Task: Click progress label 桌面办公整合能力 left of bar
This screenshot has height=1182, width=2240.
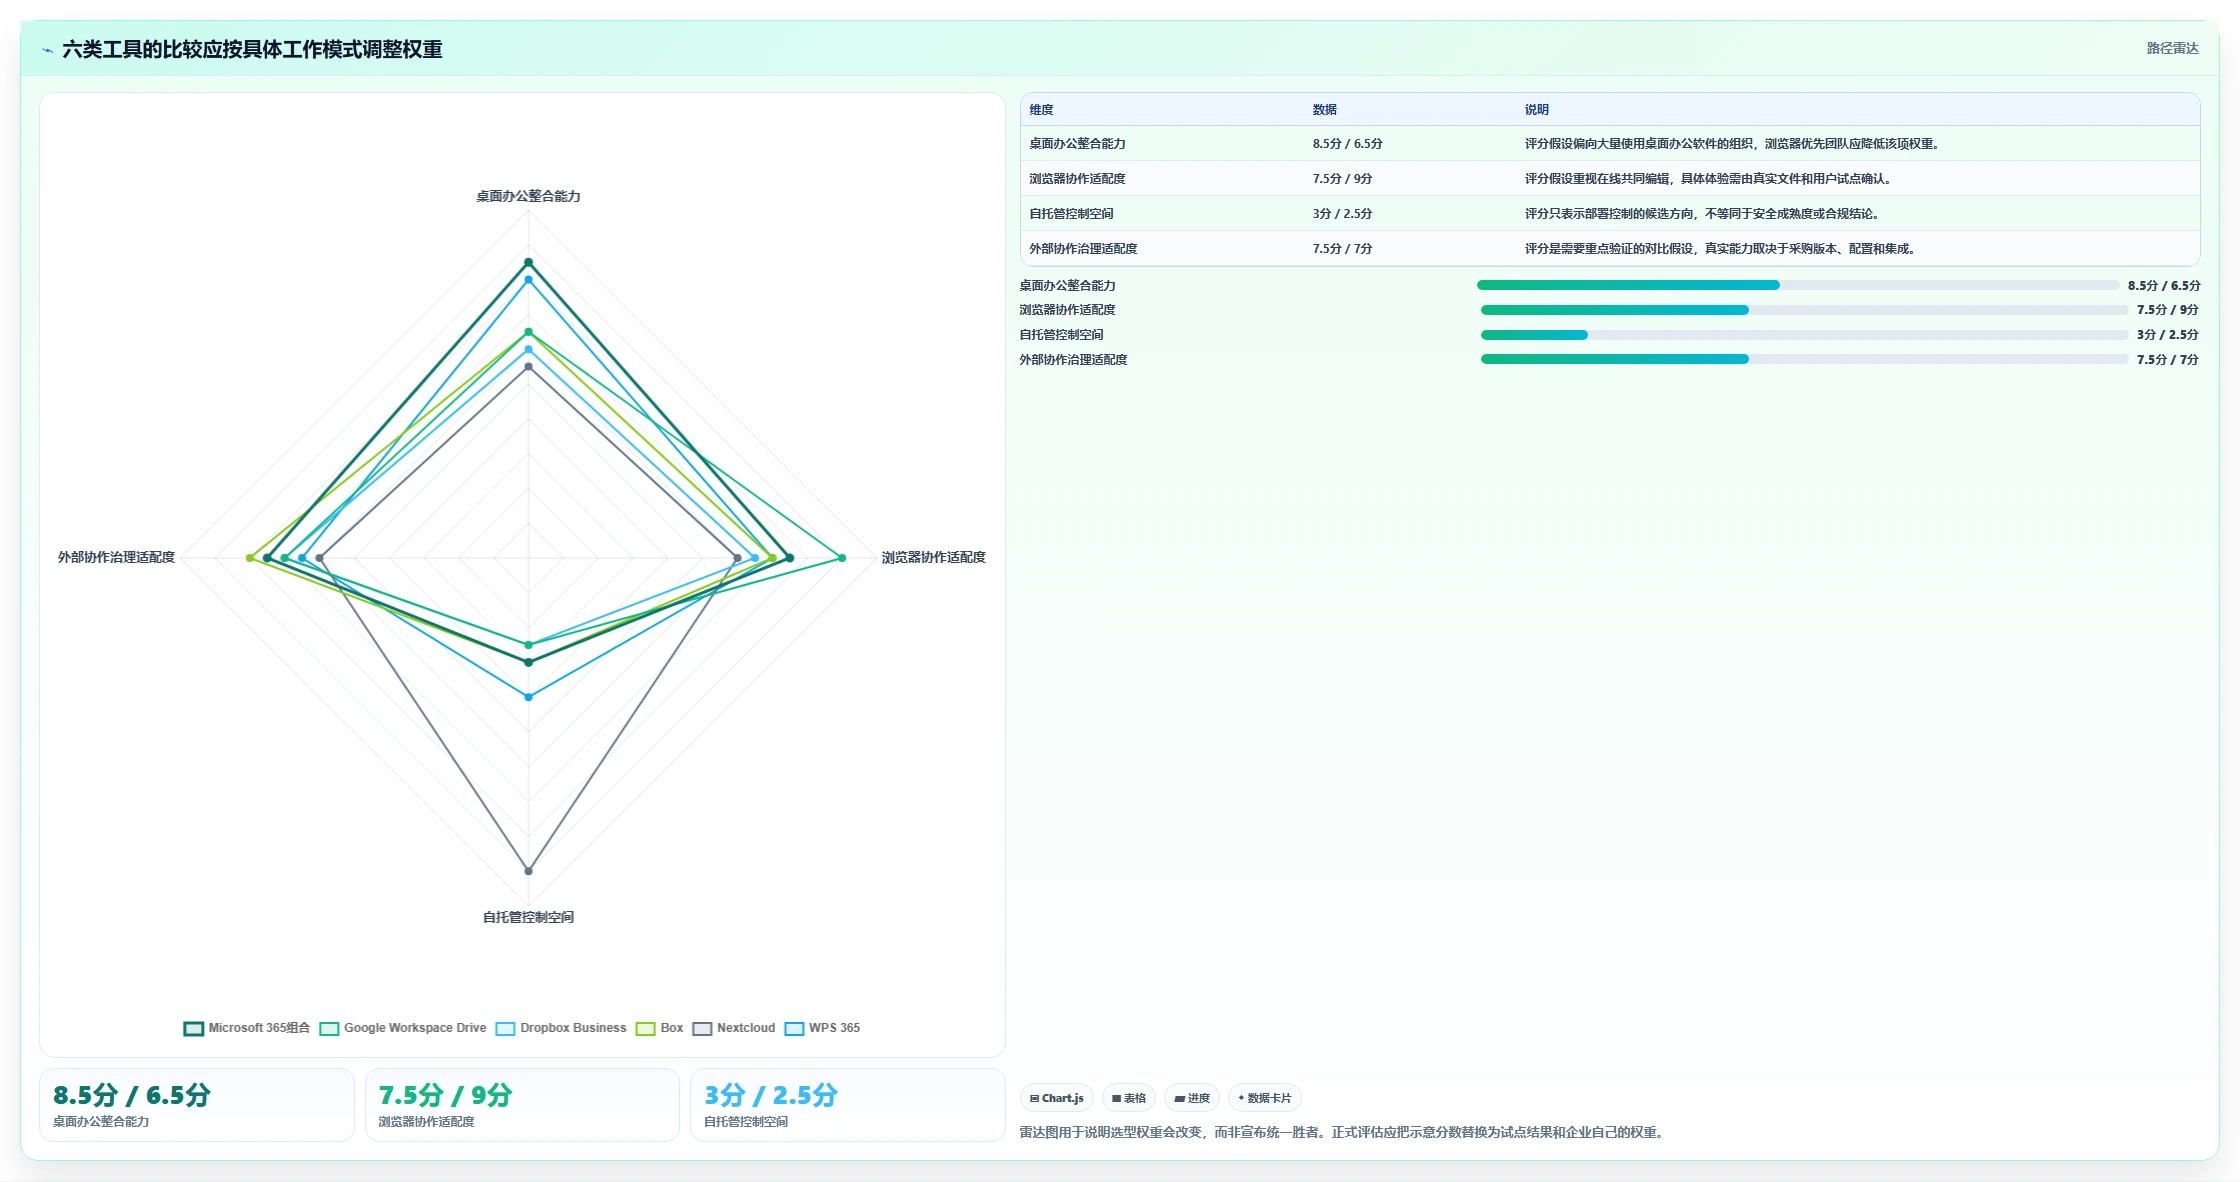Action: click(1067, 286)
